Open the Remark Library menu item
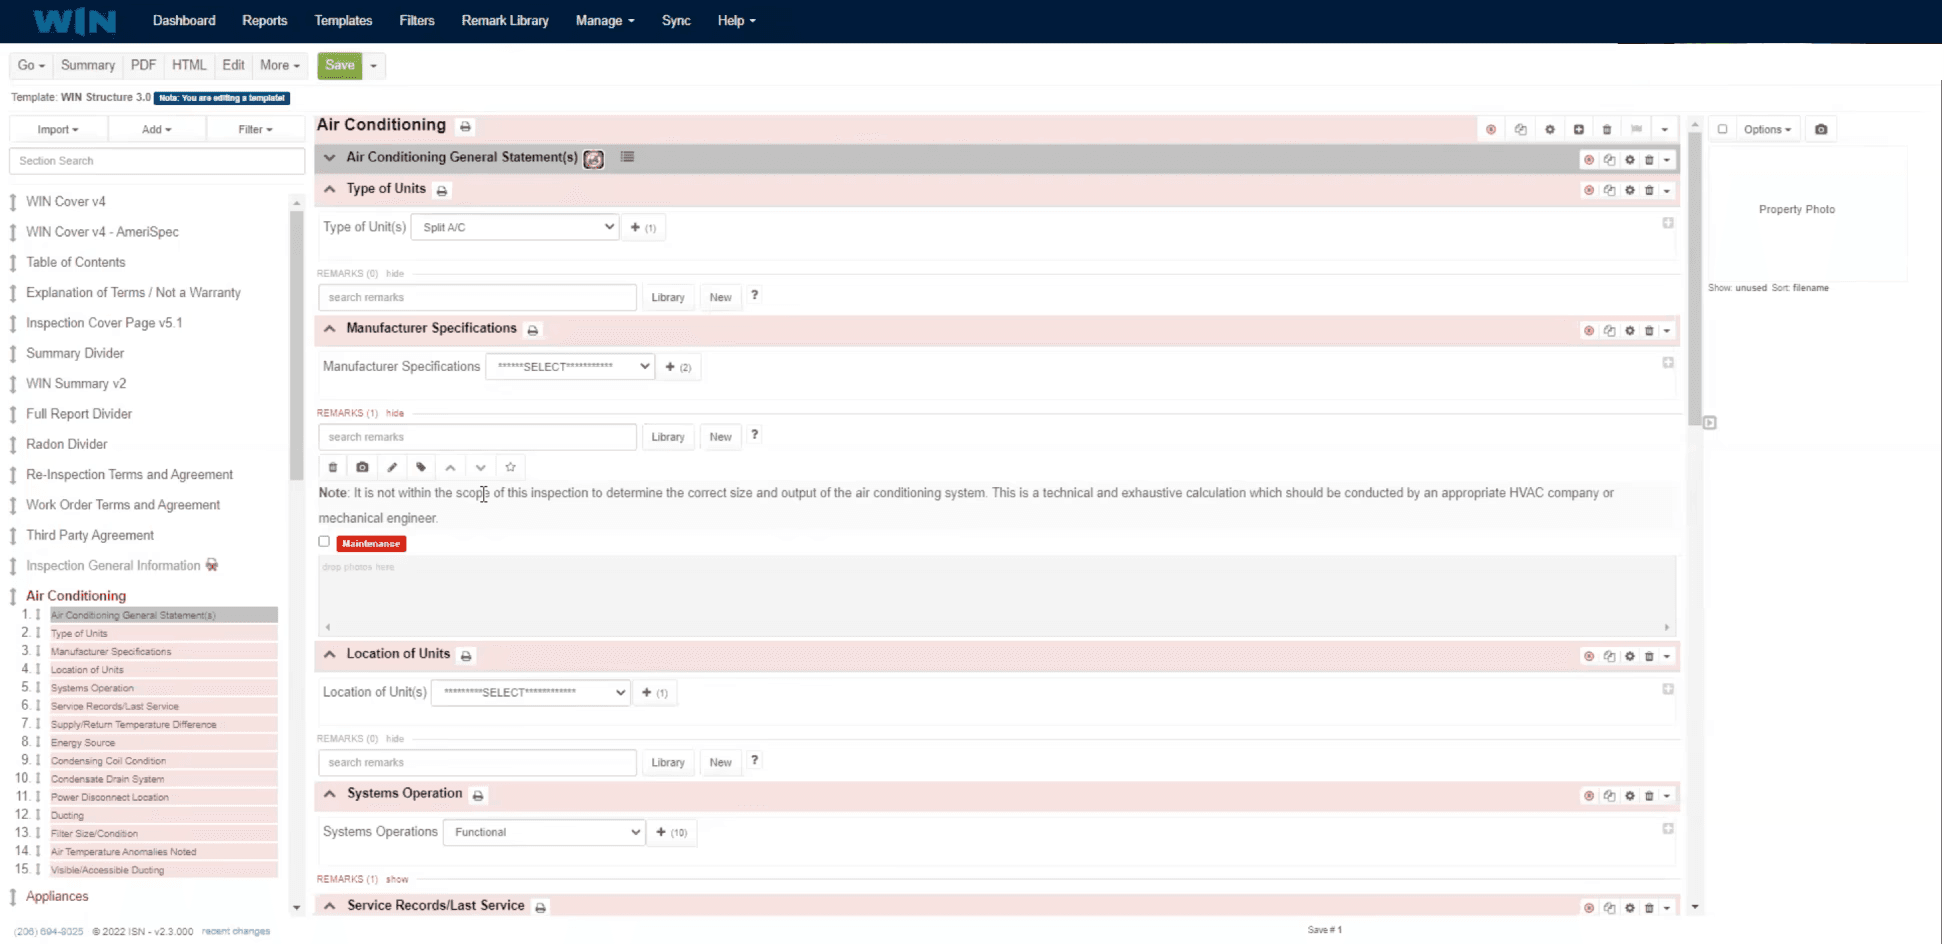 coord(505,20)
